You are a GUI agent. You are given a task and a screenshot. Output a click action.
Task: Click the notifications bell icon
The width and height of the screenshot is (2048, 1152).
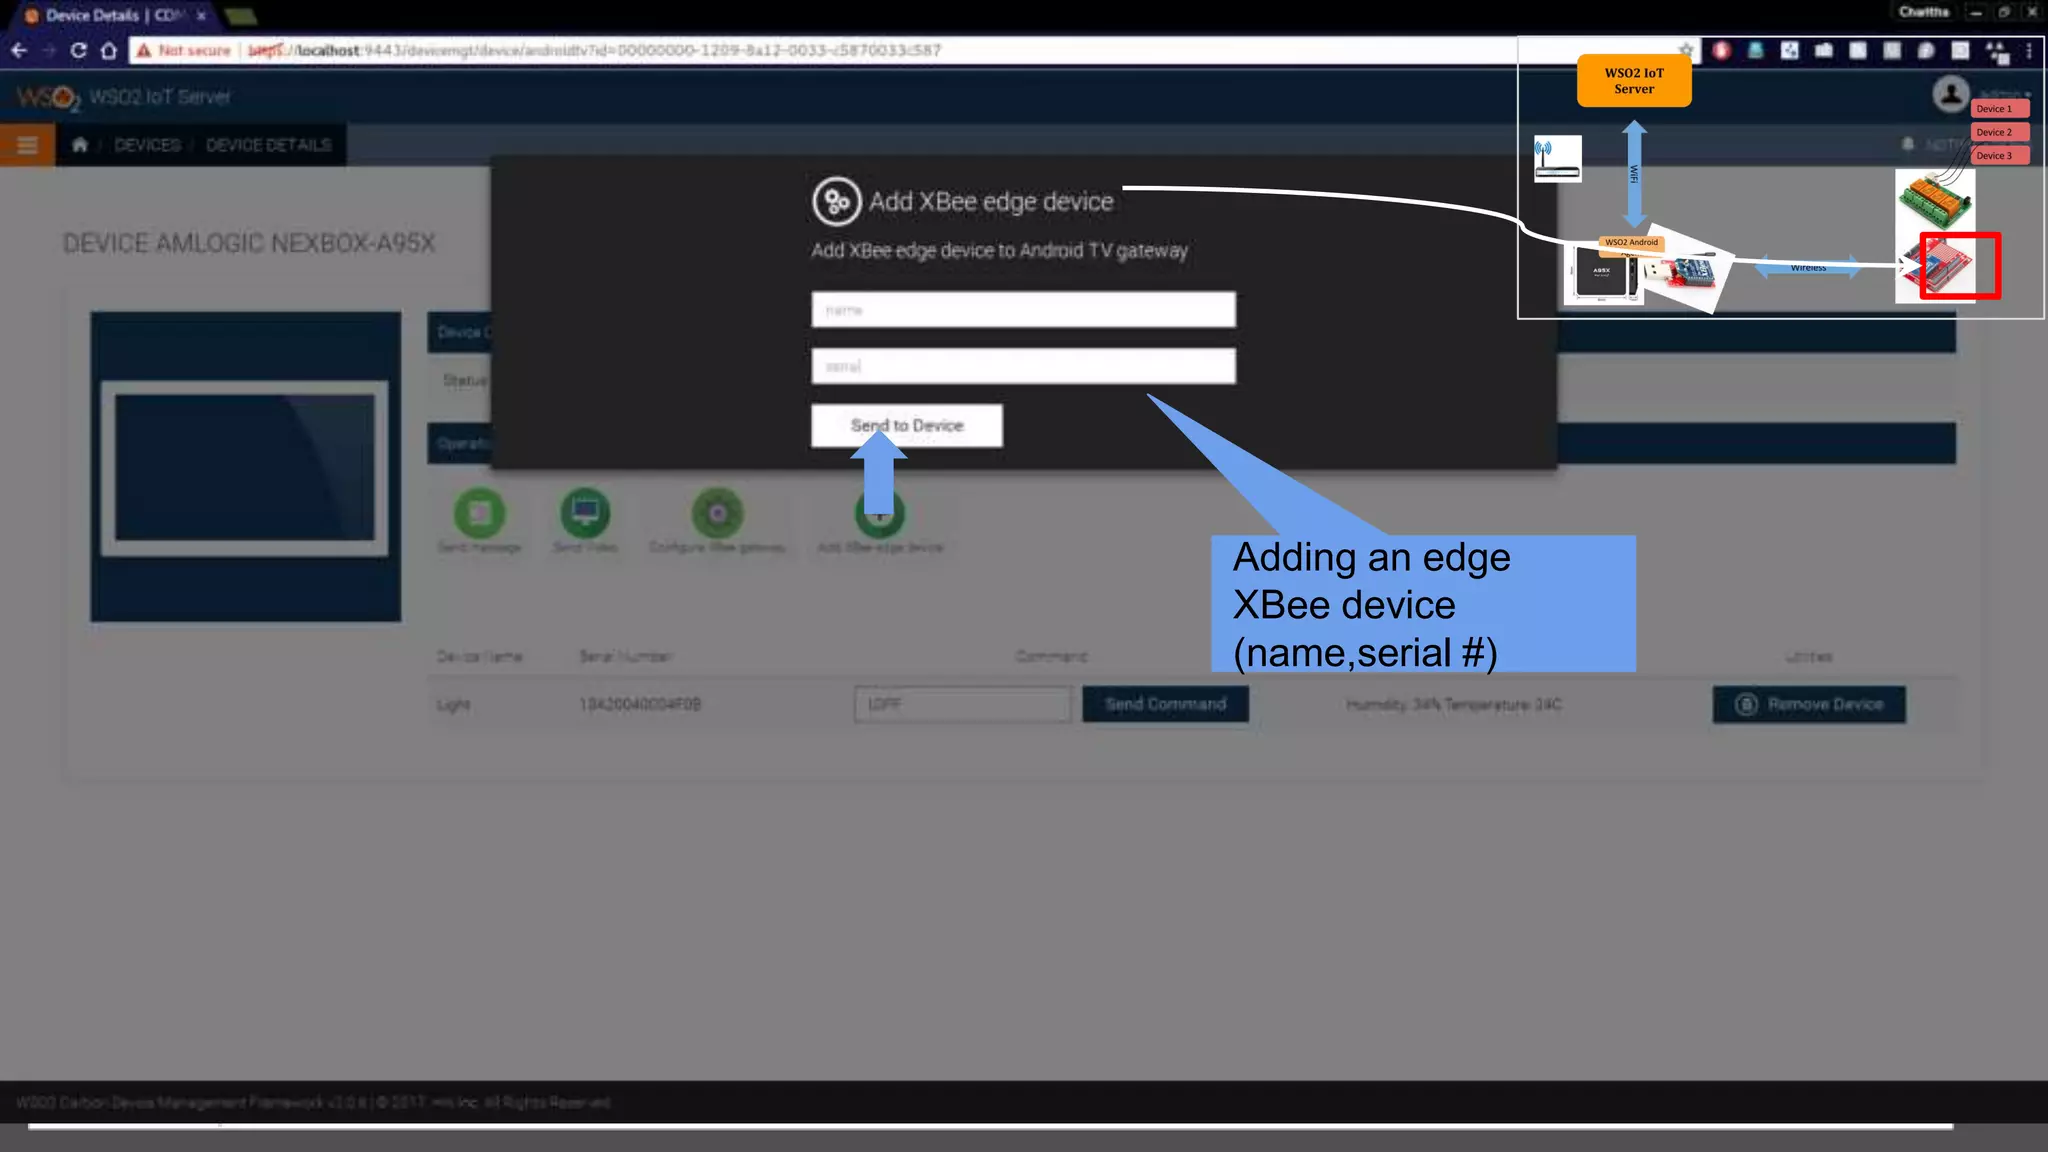click(x=1908, y=145)
